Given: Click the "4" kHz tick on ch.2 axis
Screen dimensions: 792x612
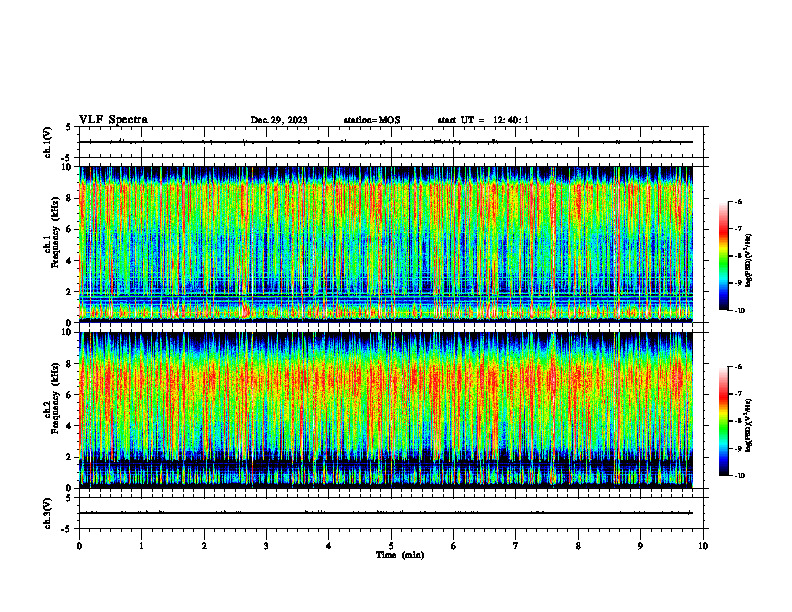Looking at the screenshot, I should pos(70,427).
